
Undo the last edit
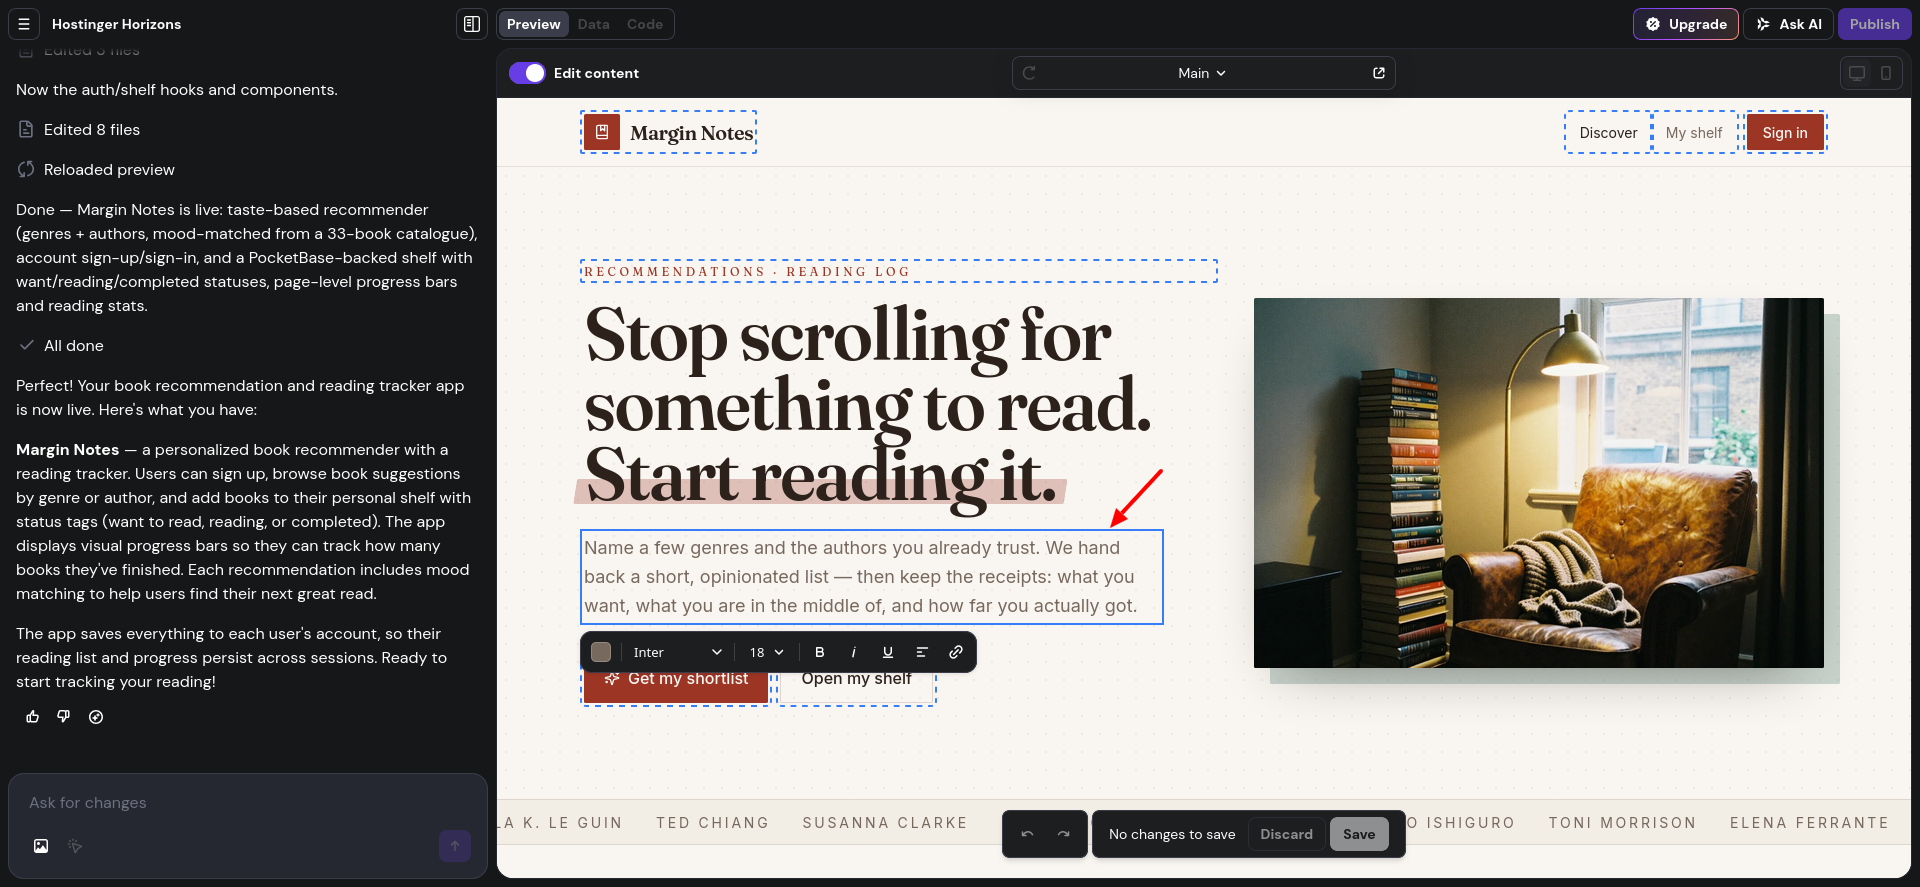(x=1027, y=834)
